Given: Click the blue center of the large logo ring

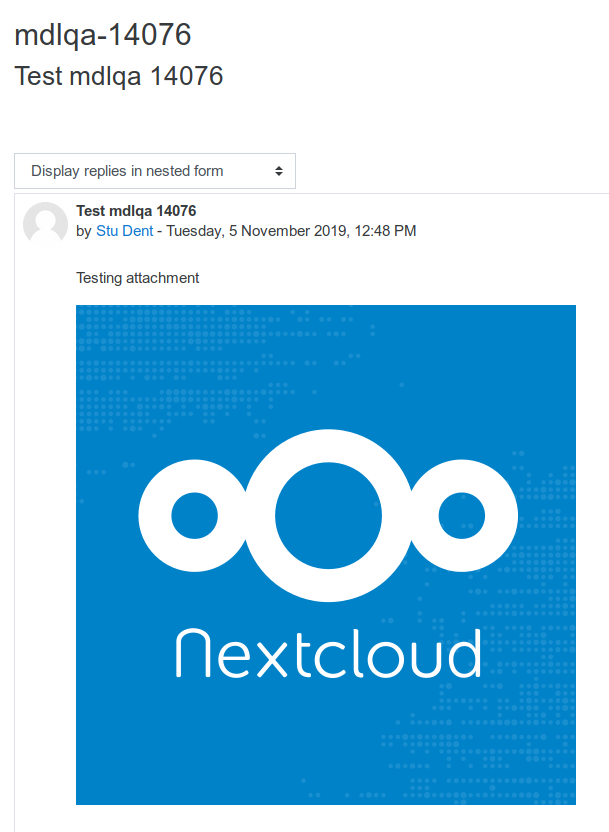Looking at the screenshot, I should [x=328, y=516].
